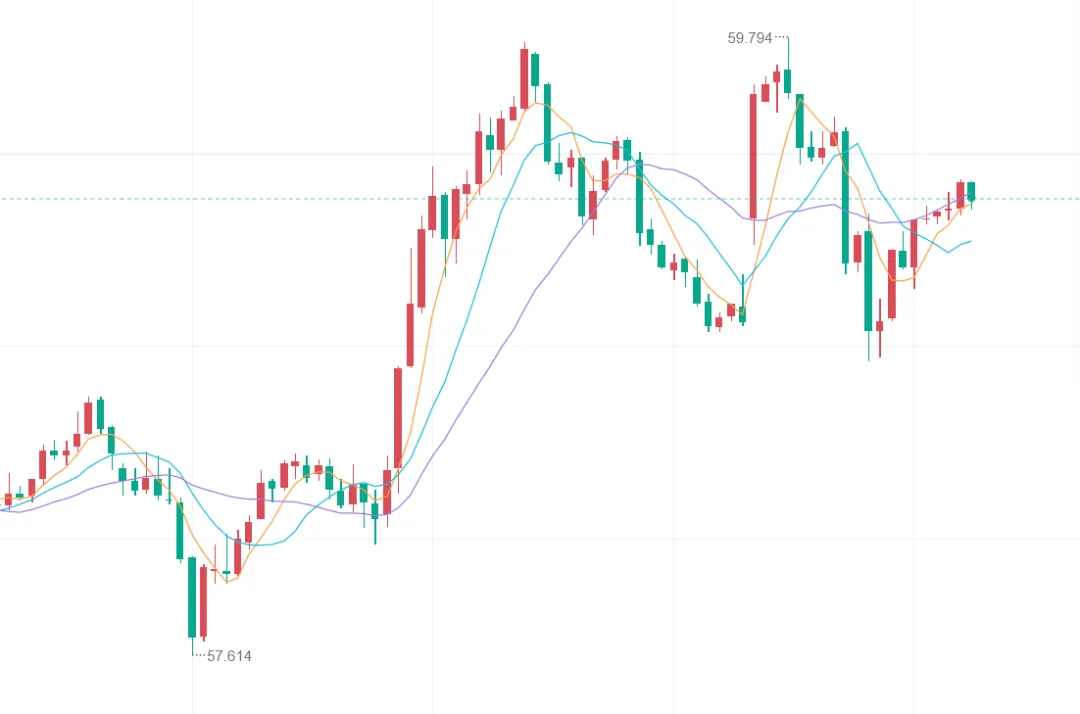Viewport: 1080px width, 714px height.
Task: Click the green candle under the 59.794 high
Action: (788, 81)
